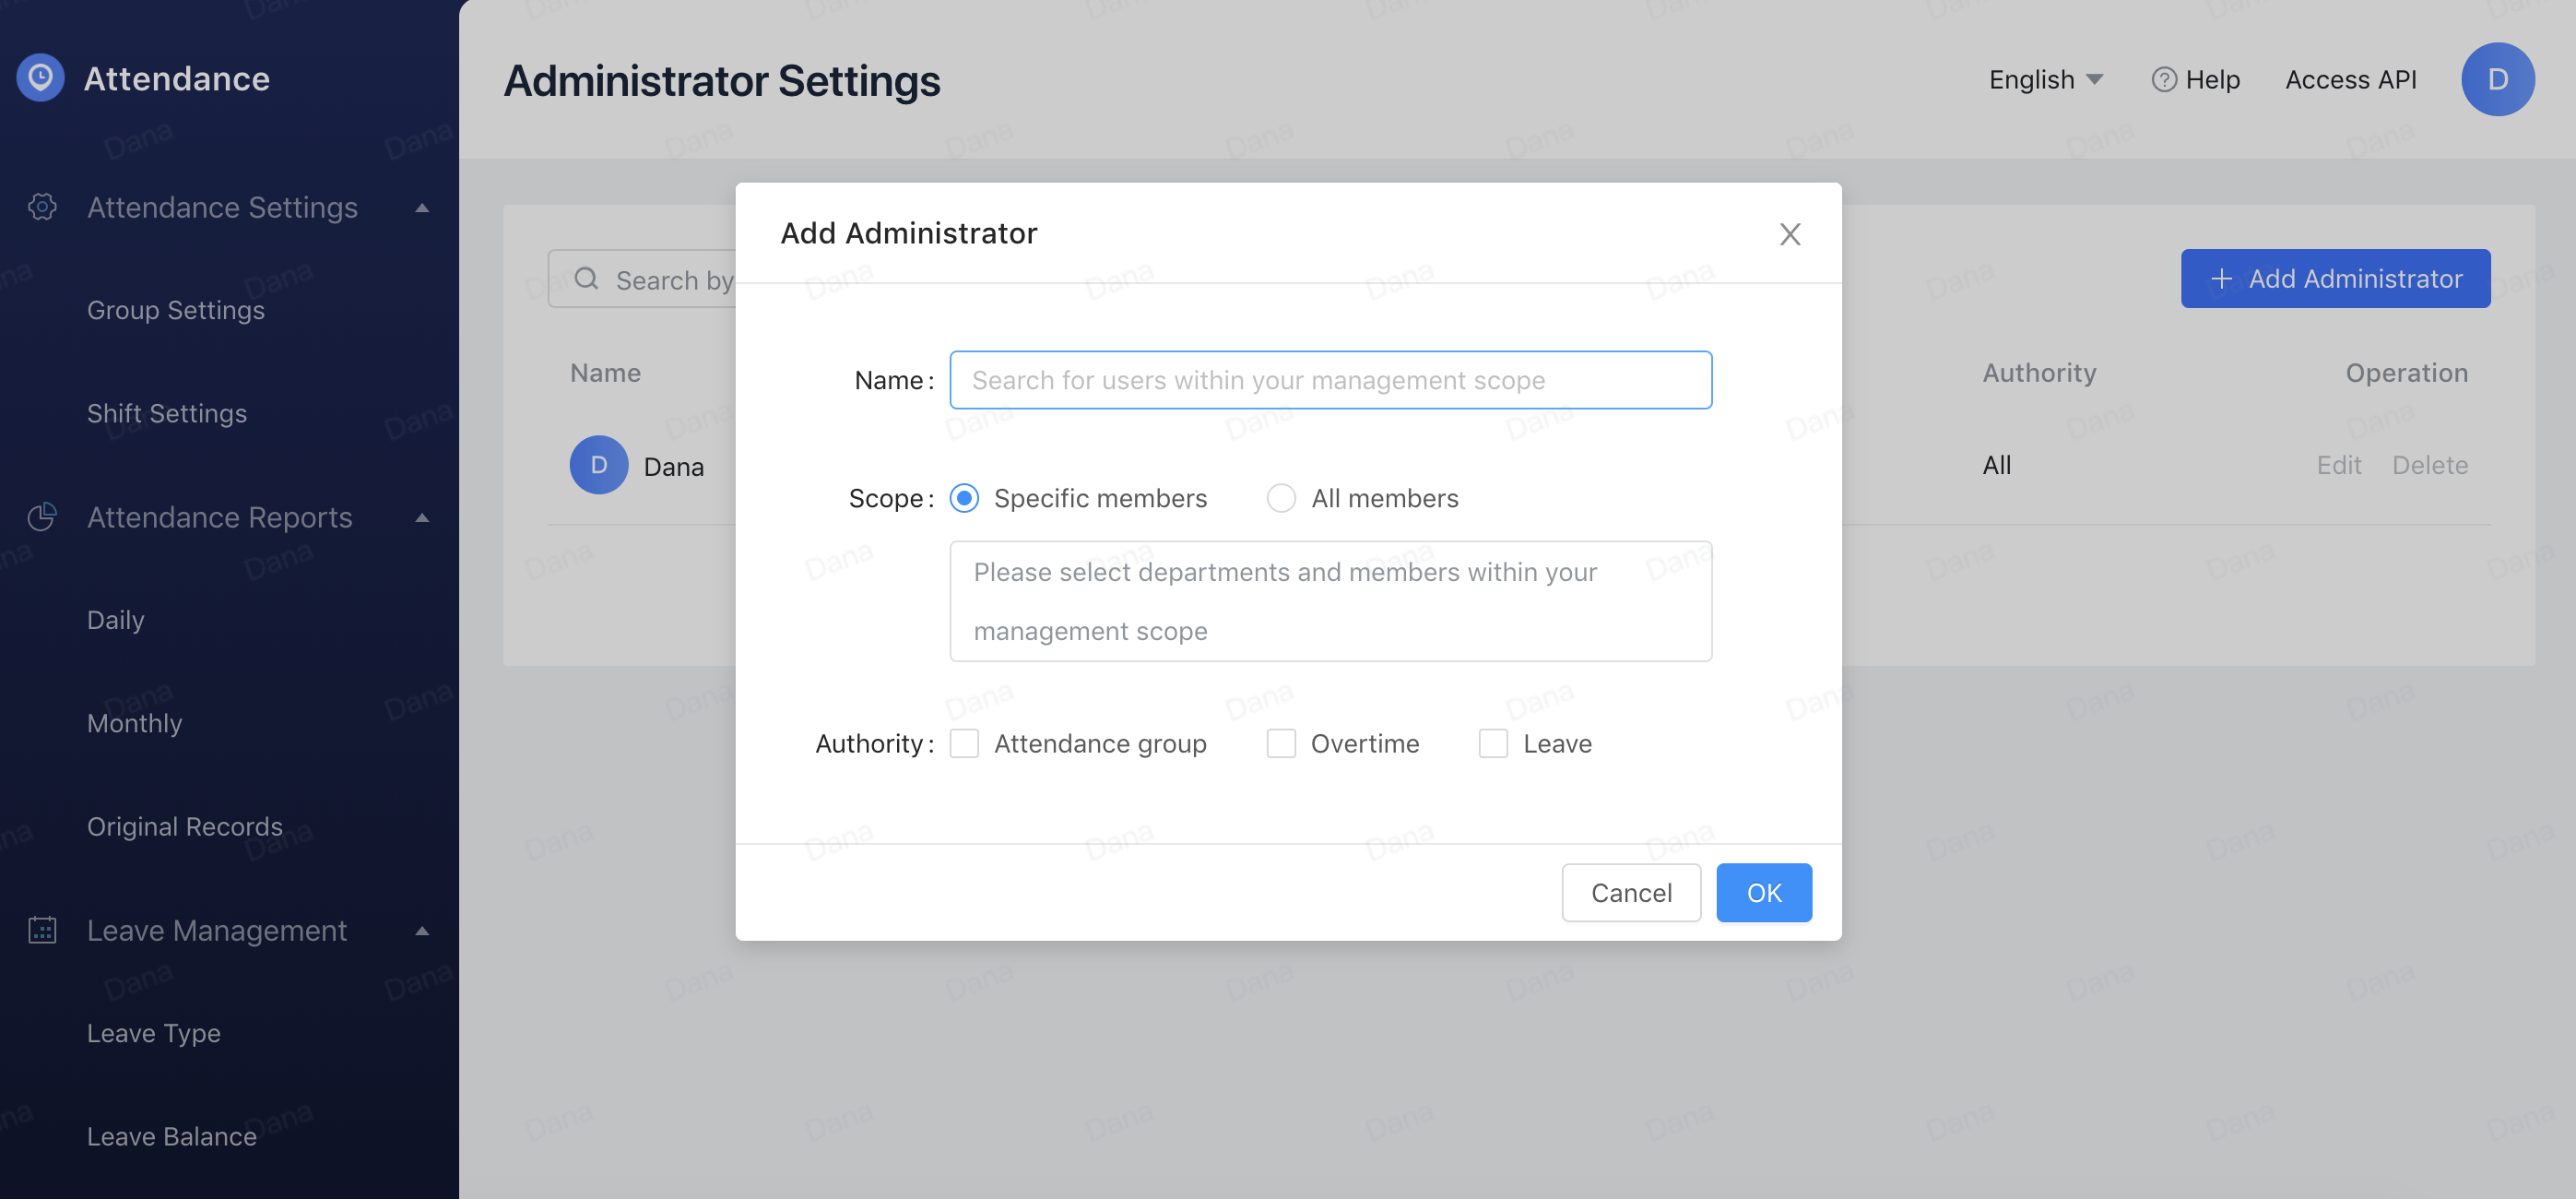Click the Attendance clock logo icon
This screenshot has height=1199, width=2576.
click(x=40, y=78)
